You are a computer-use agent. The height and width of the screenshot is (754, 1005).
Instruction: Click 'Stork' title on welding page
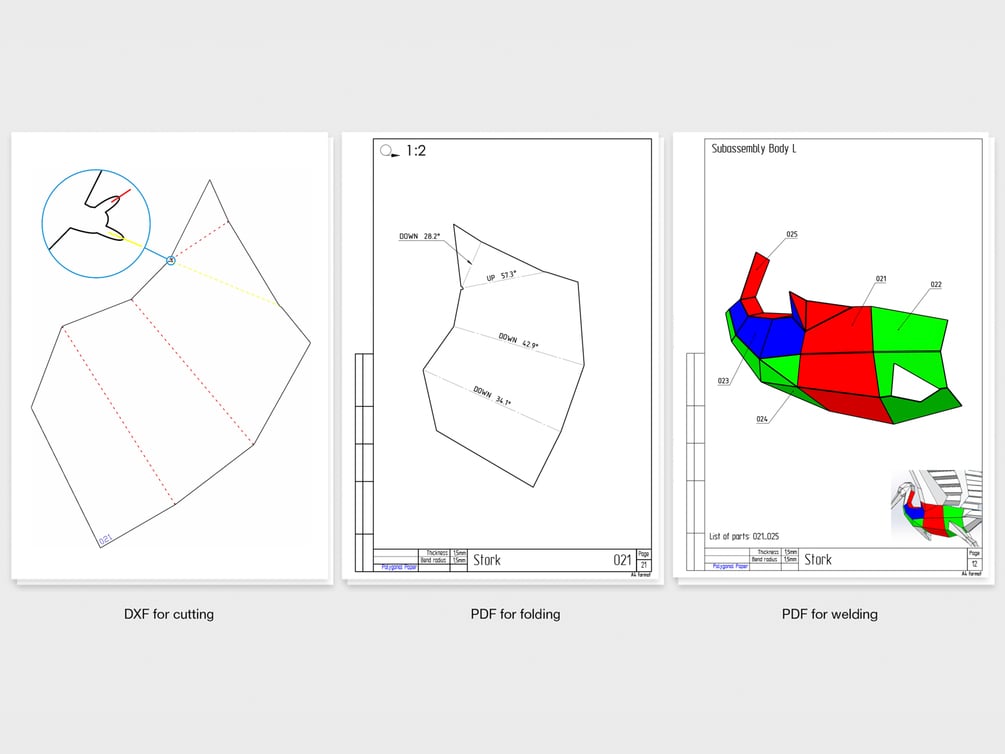tap(818, 559)
